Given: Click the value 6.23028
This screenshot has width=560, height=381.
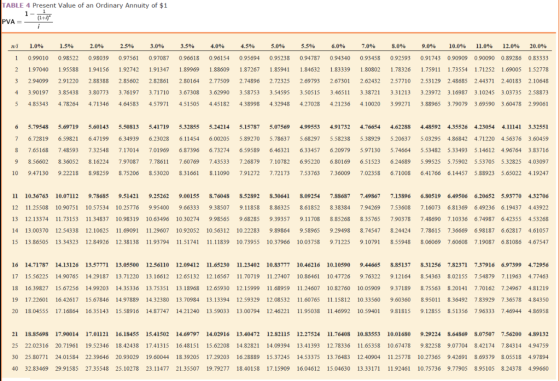Looking at the screenshot, I should tap(159, 139).
